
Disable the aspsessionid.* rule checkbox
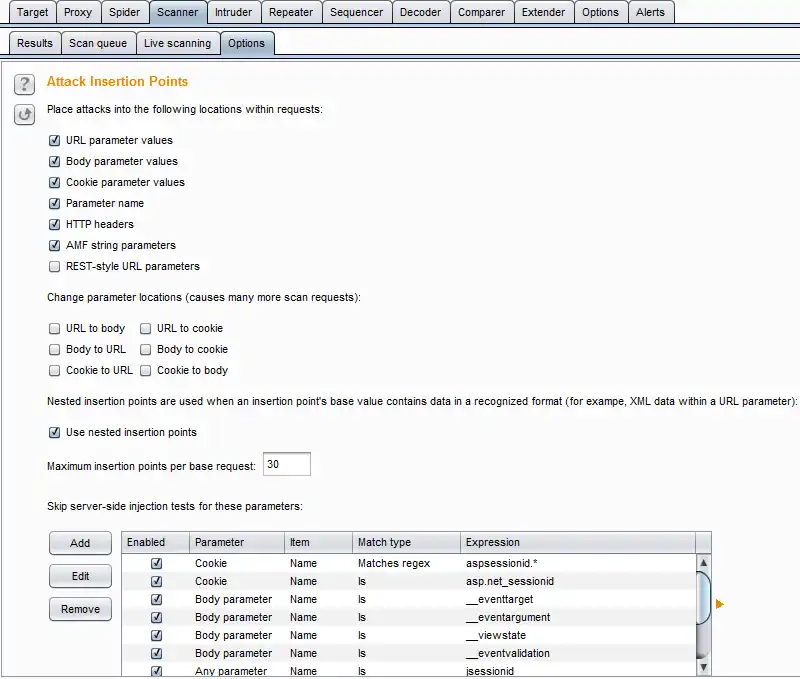pyautogui.click(x=156, y=563)
